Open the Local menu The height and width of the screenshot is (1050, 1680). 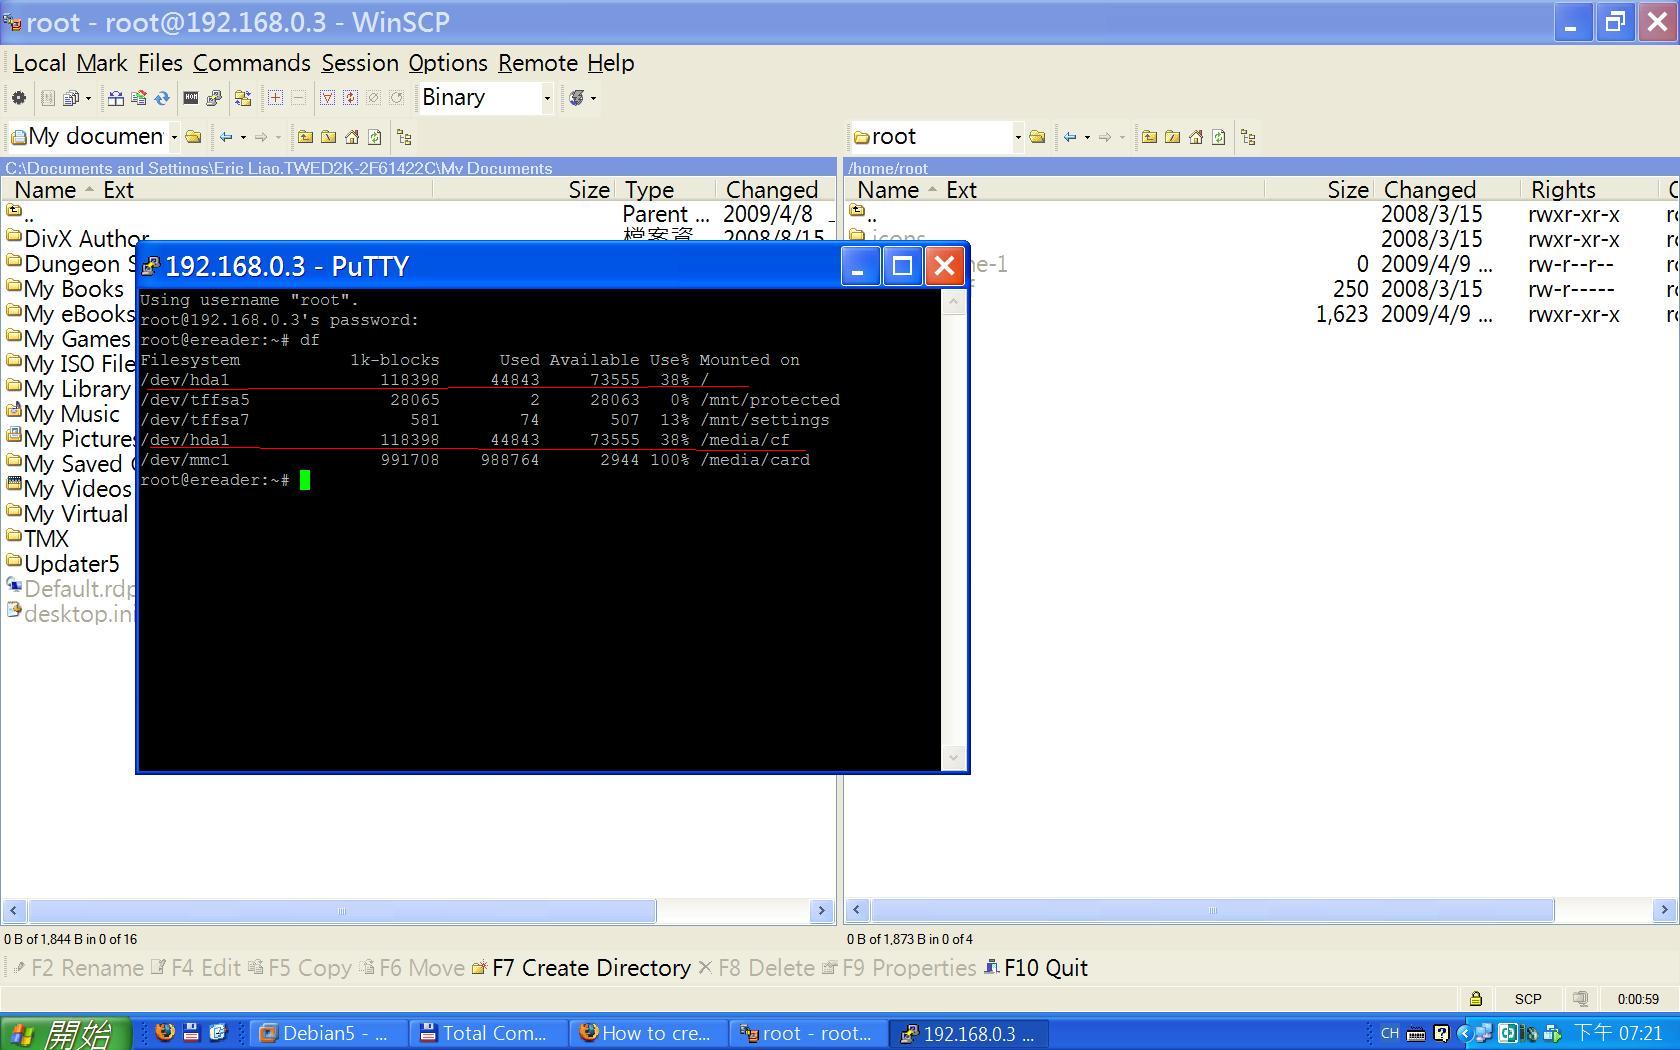coord(39,63)
